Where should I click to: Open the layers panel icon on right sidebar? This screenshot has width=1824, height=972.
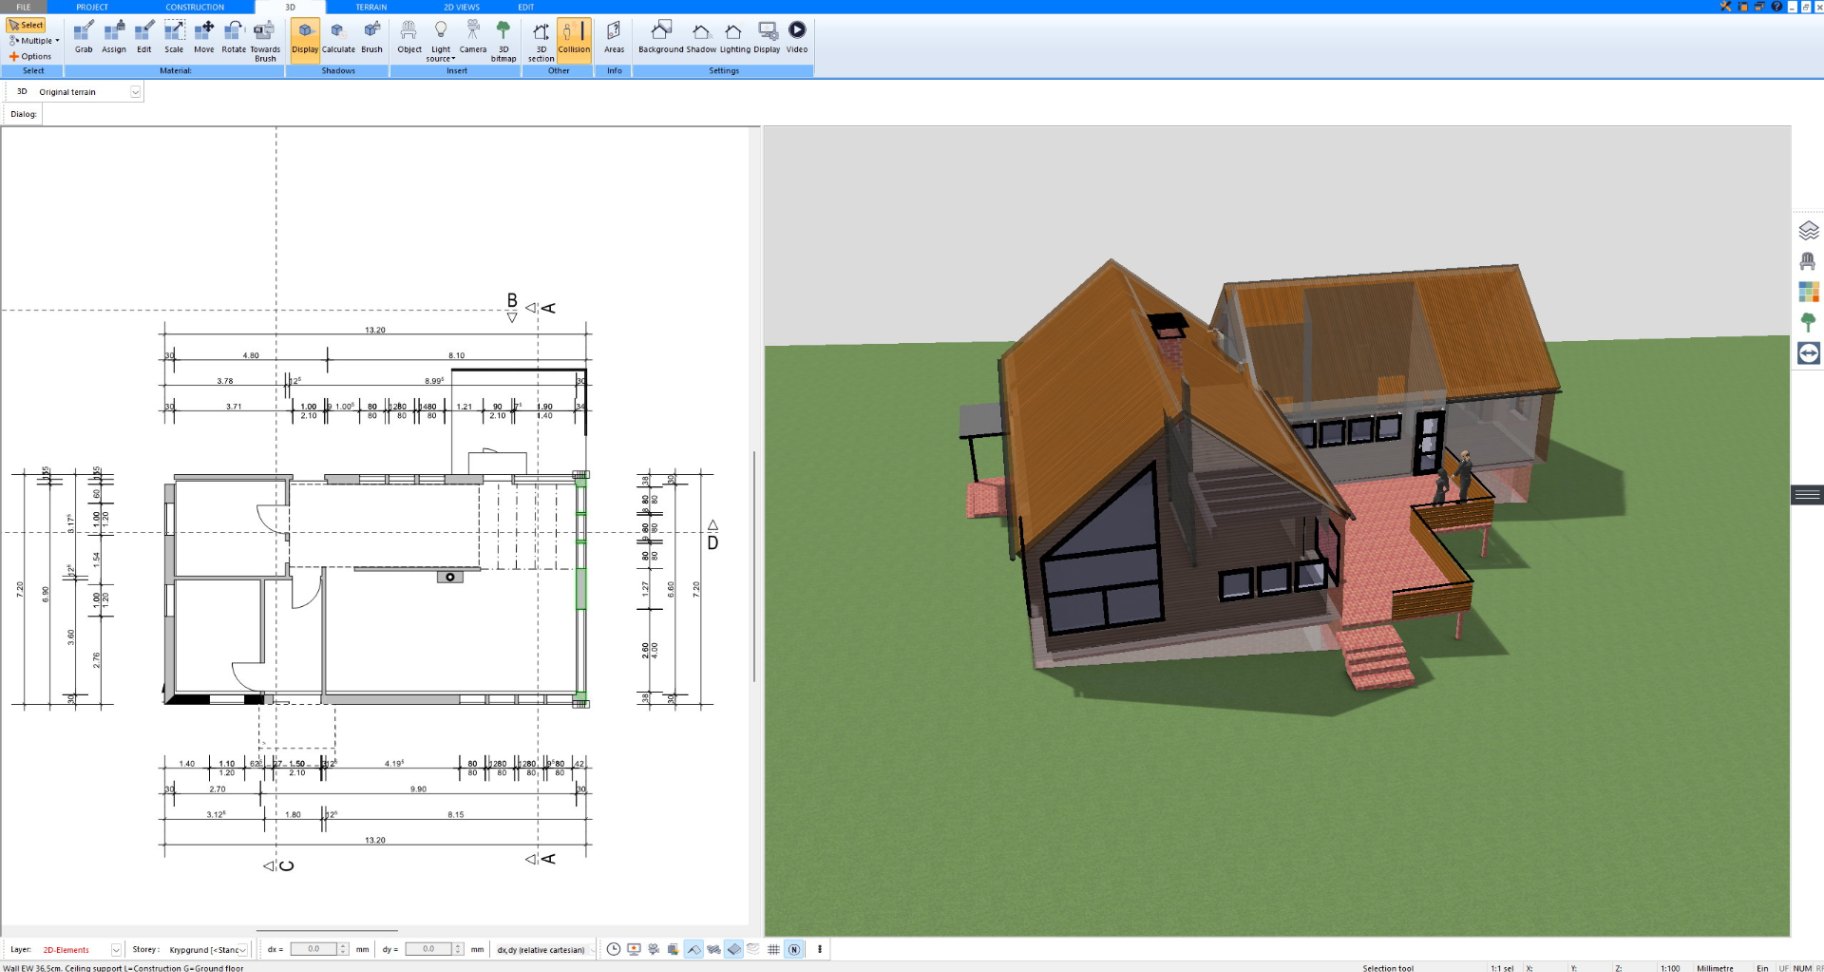tap(1808, 230)
